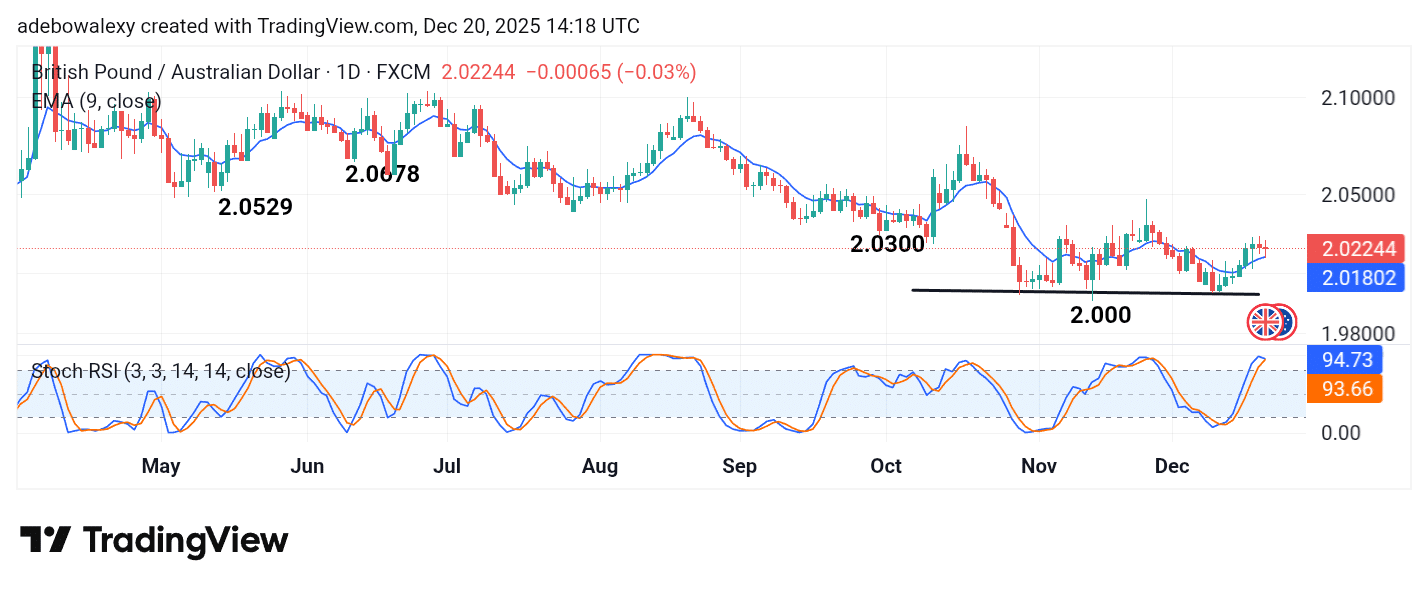Viewport: 1428px width, 591px height.
Task: Click the blue 2.01802 price tag
Action: click(x=1356, y=278)
